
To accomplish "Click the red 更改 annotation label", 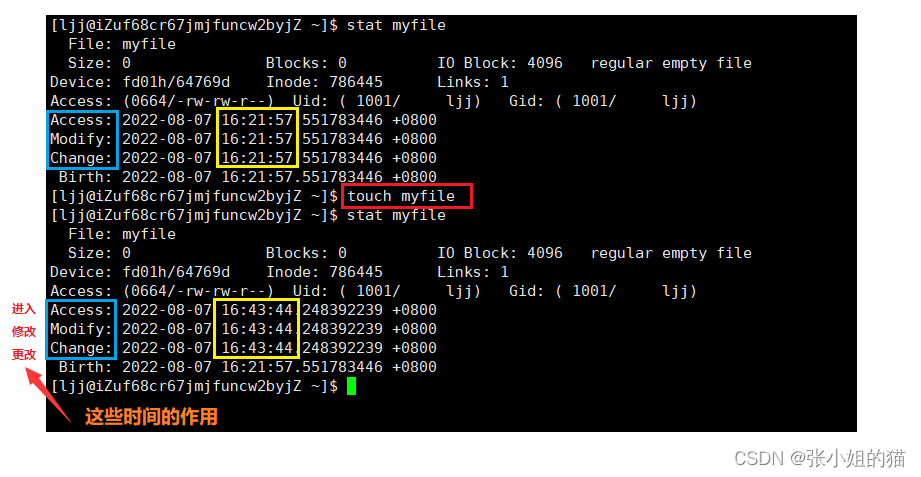I will pyautogui.click(x=23, y=354).
